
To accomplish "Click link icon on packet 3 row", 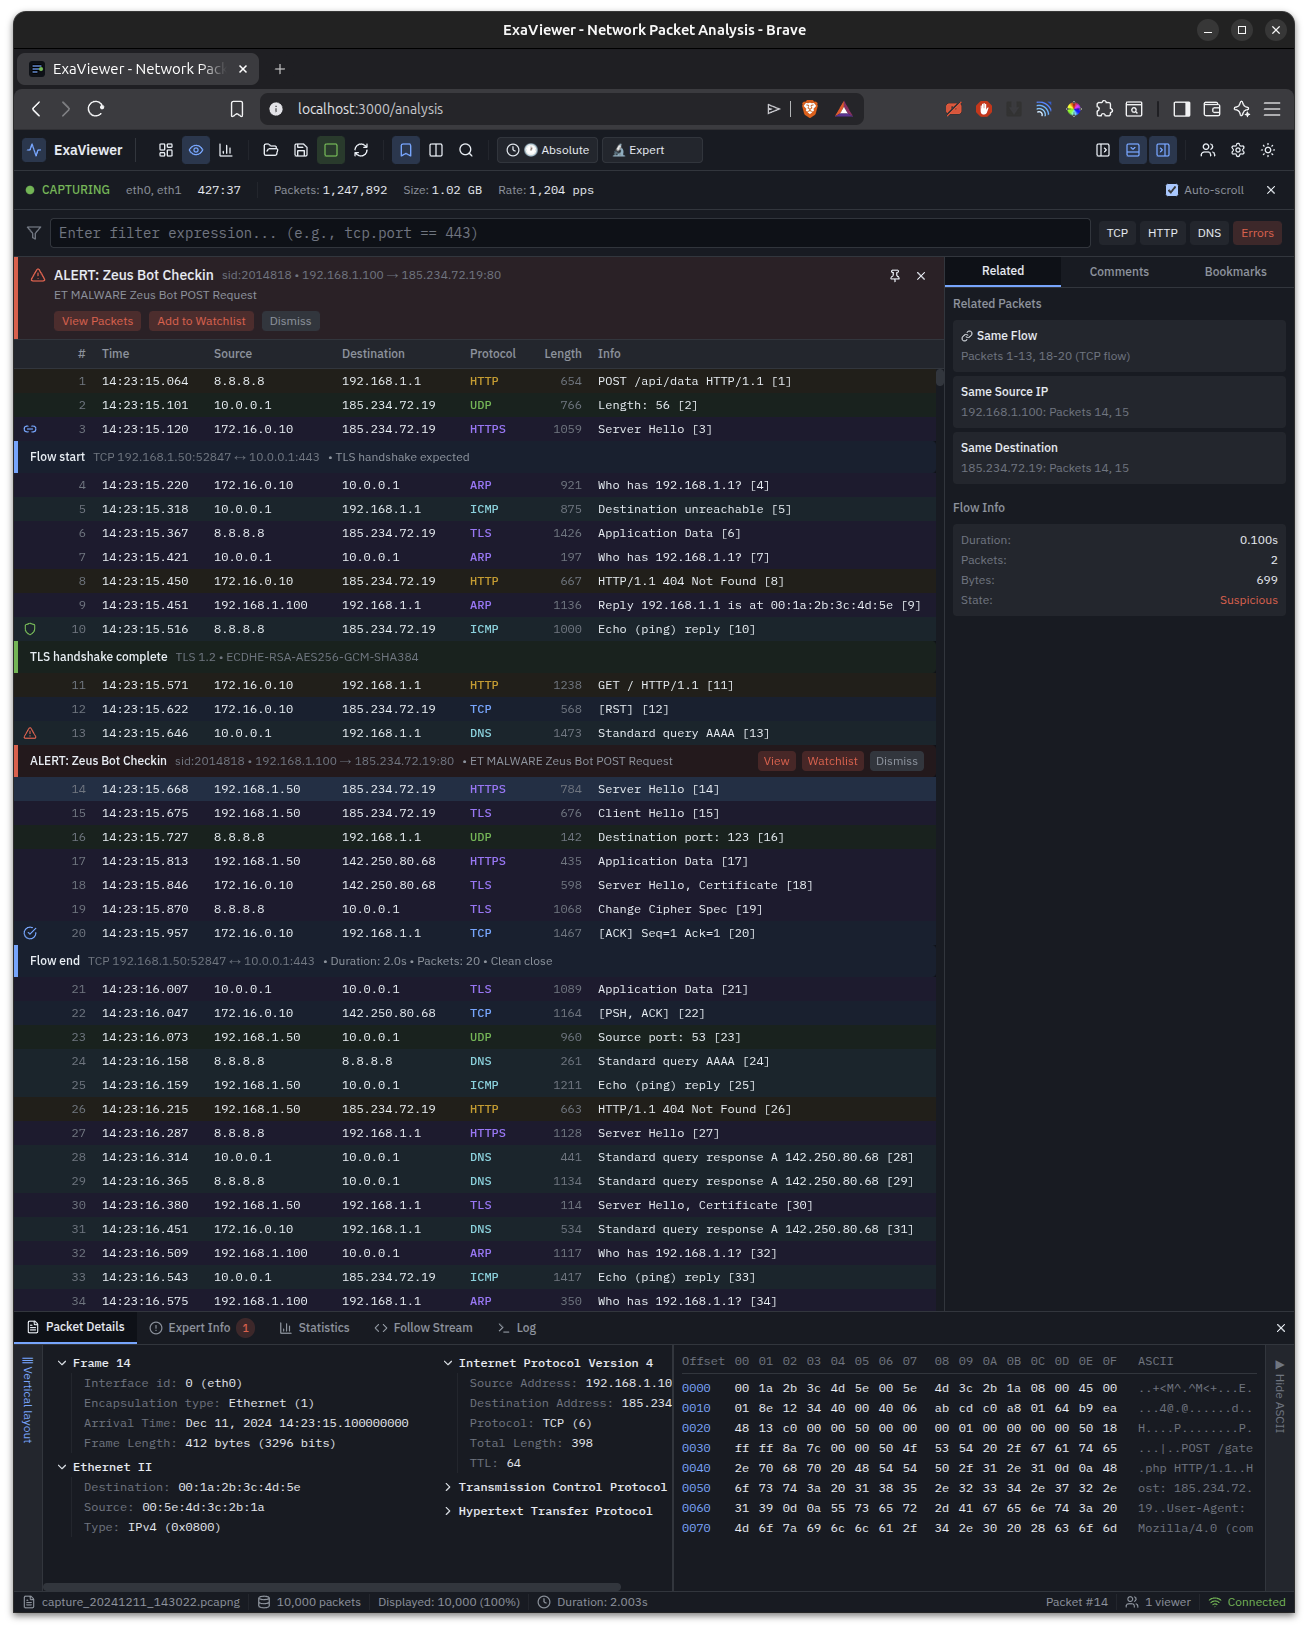I will coord(30,429).
